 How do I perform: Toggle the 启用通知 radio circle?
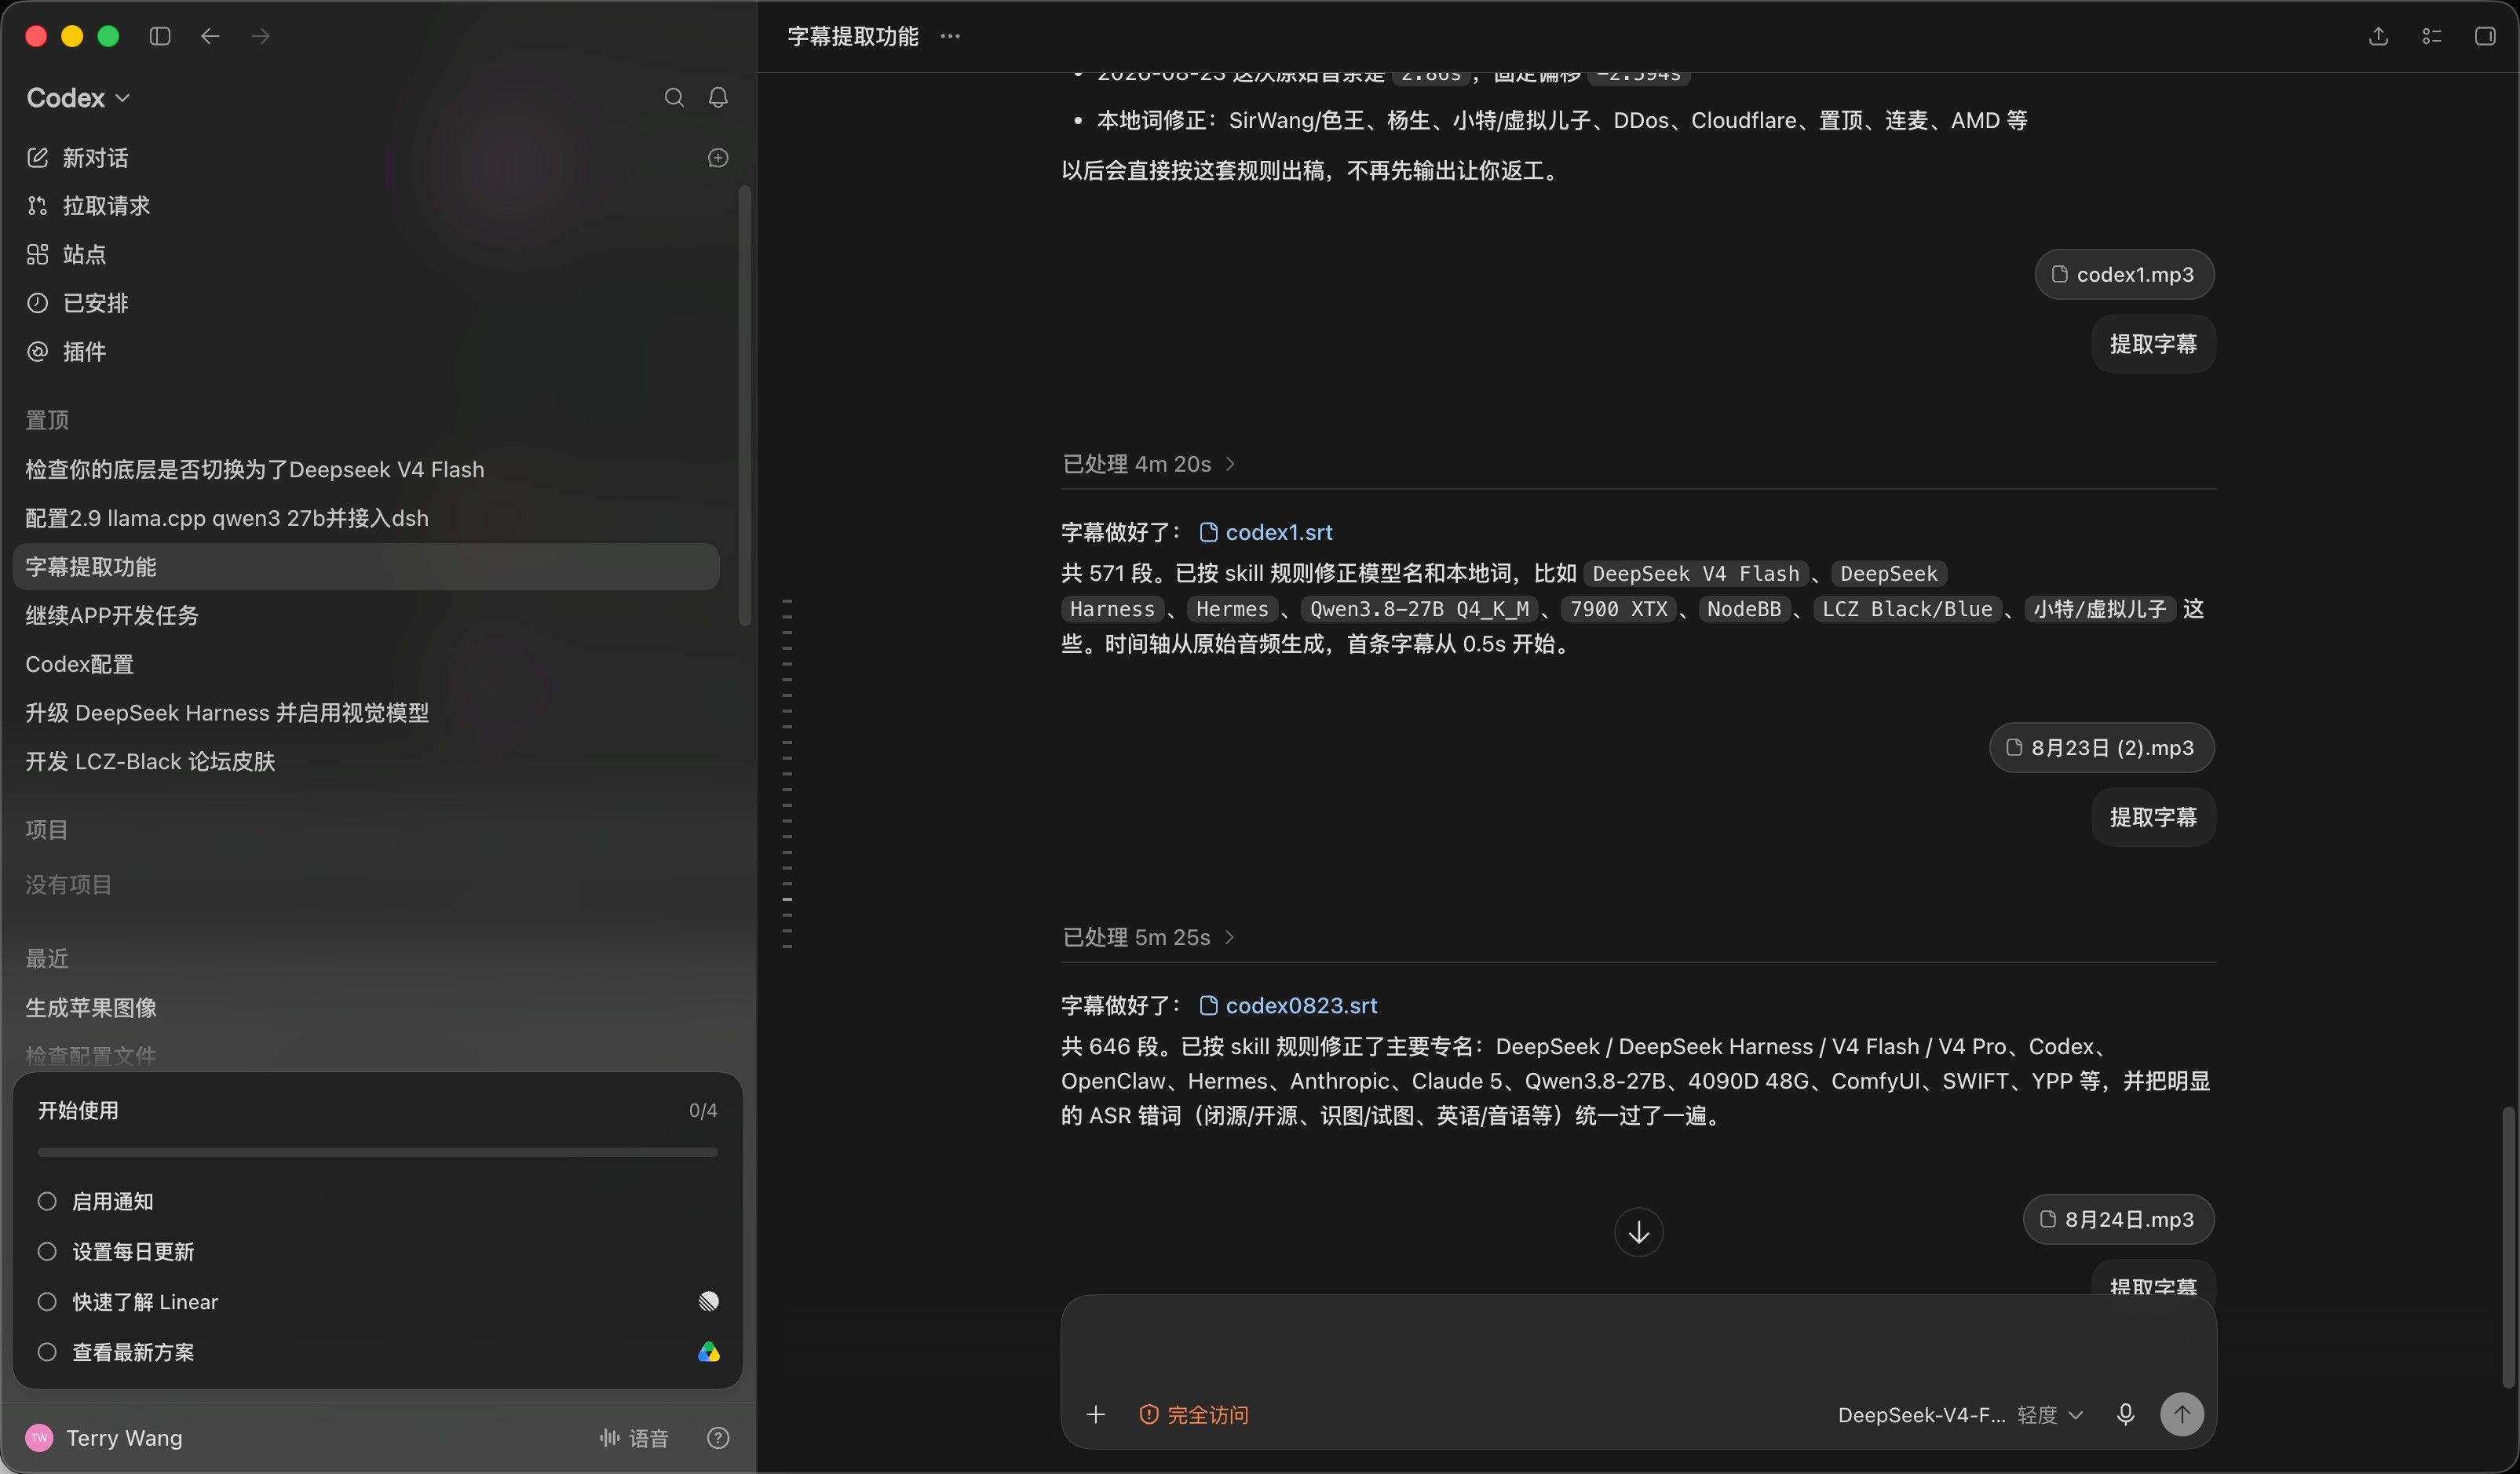click(47, 1201)
